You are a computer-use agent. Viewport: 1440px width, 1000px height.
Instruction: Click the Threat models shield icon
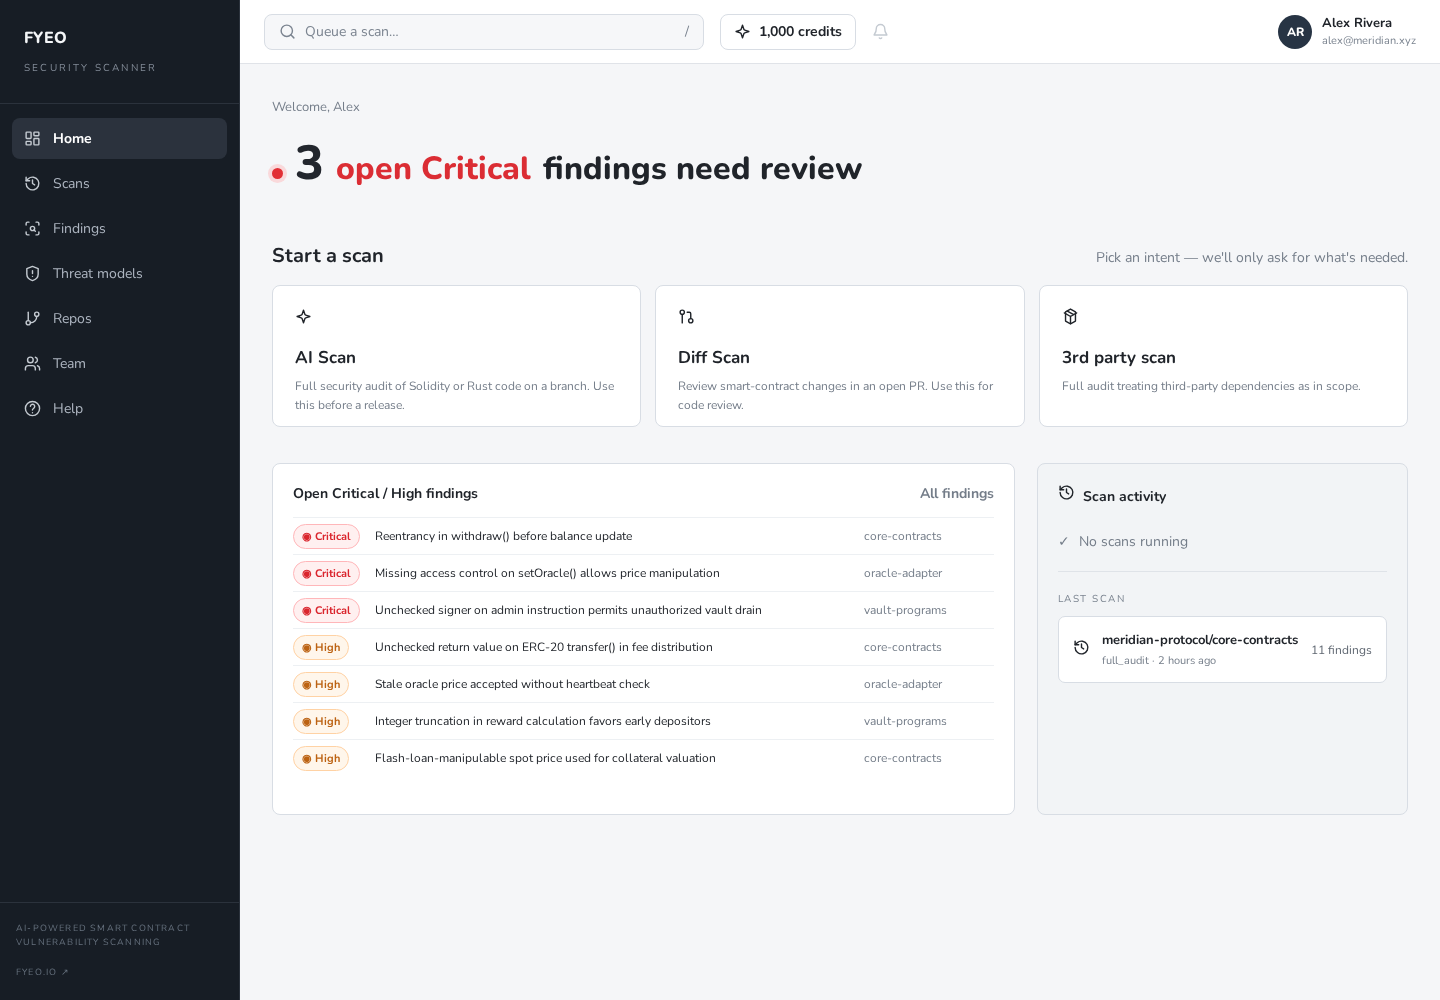click(x=32, y=273)
